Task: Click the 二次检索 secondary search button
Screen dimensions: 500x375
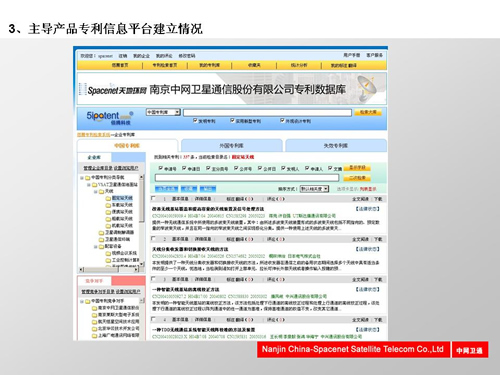Action: (x=357, y=178)
